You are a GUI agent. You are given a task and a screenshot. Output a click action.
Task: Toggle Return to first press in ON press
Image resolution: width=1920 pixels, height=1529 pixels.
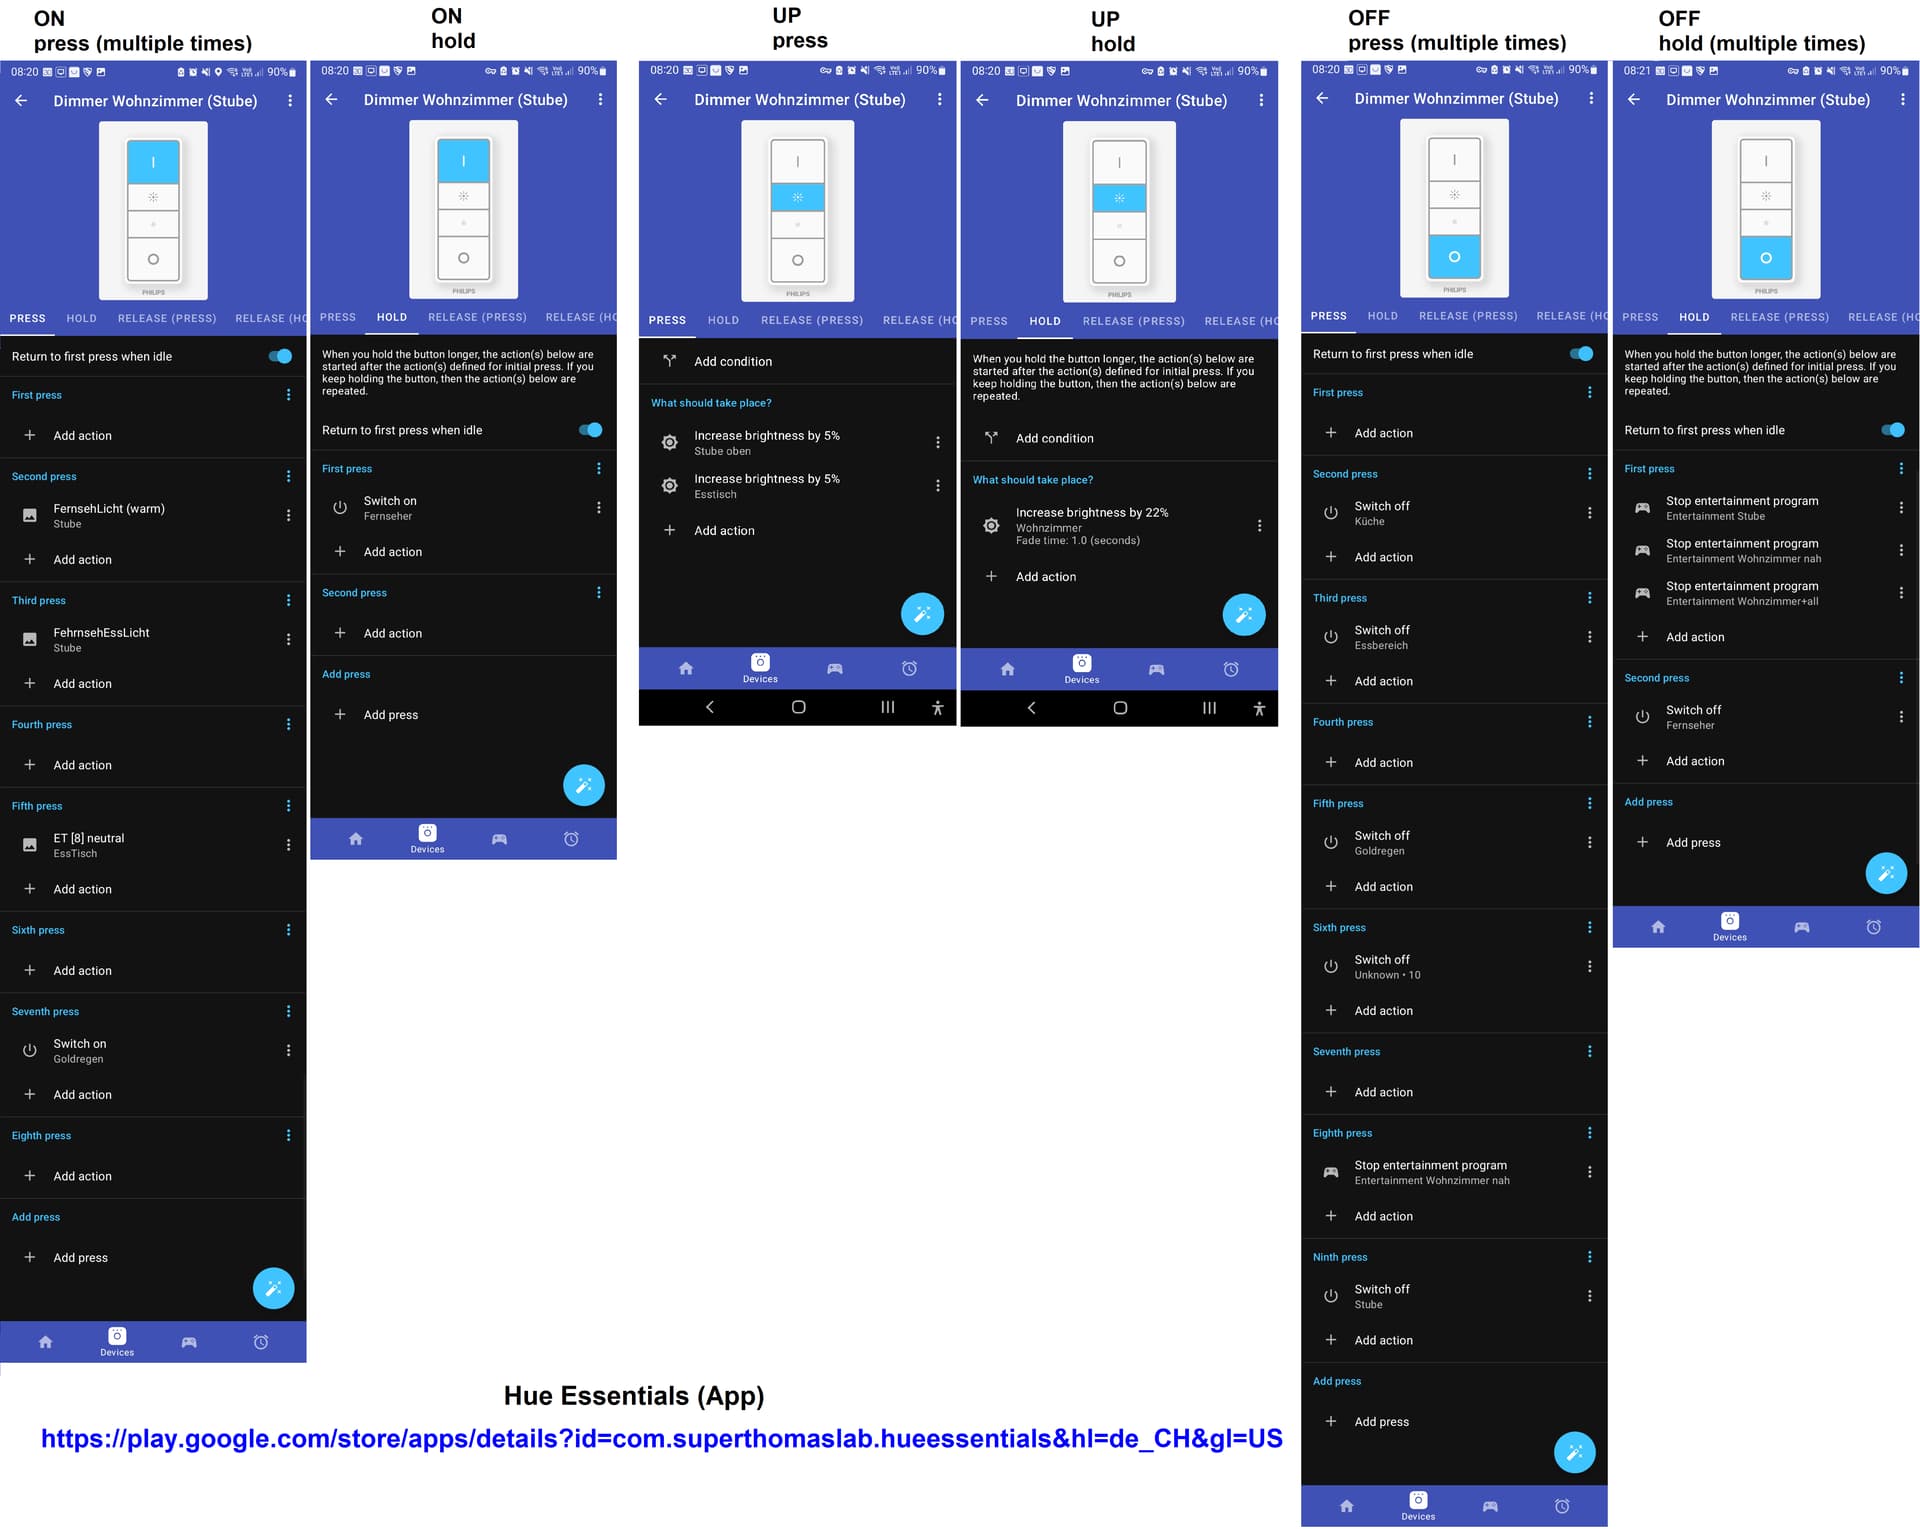click(281, 356)
